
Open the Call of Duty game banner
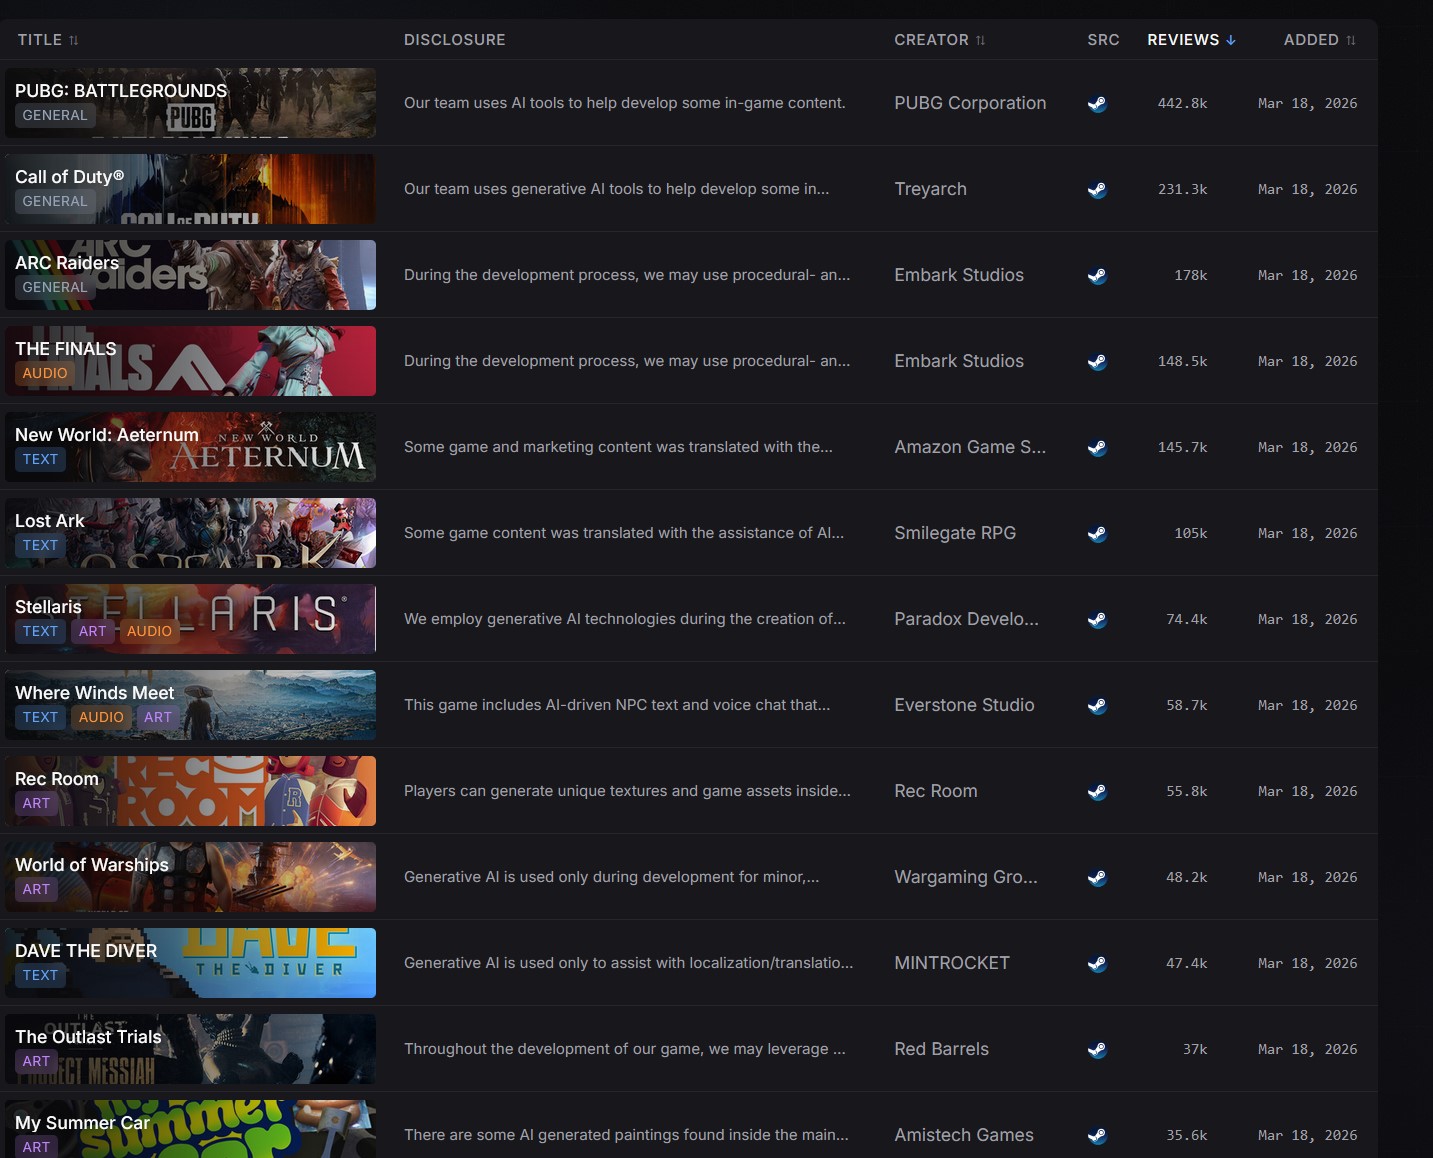190,189
